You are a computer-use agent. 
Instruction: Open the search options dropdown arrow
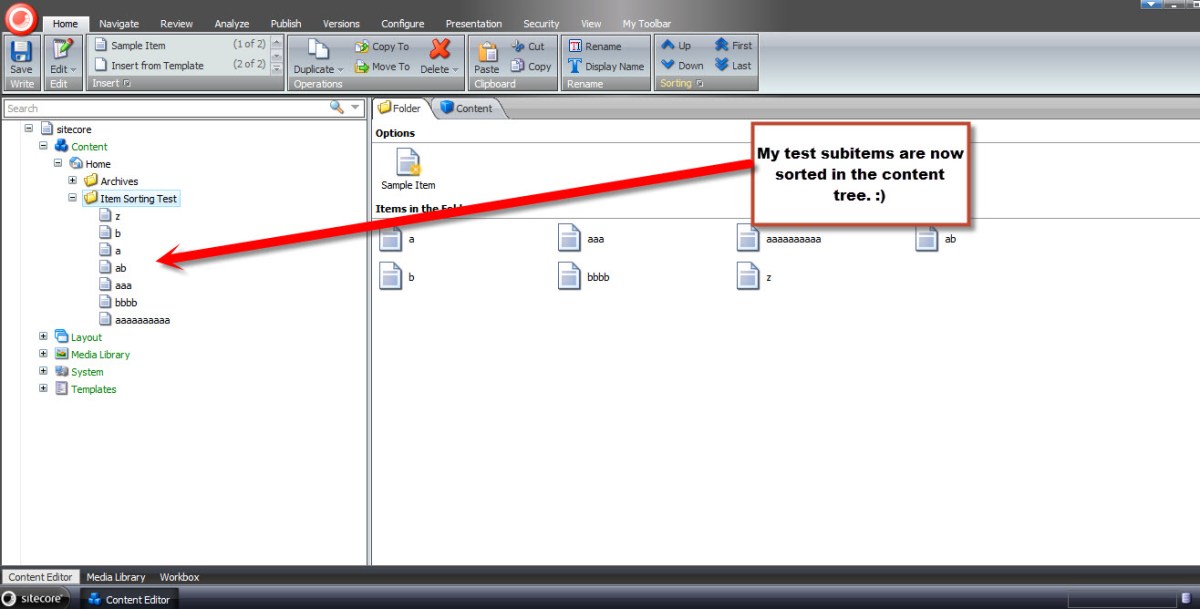pos(356,108)
